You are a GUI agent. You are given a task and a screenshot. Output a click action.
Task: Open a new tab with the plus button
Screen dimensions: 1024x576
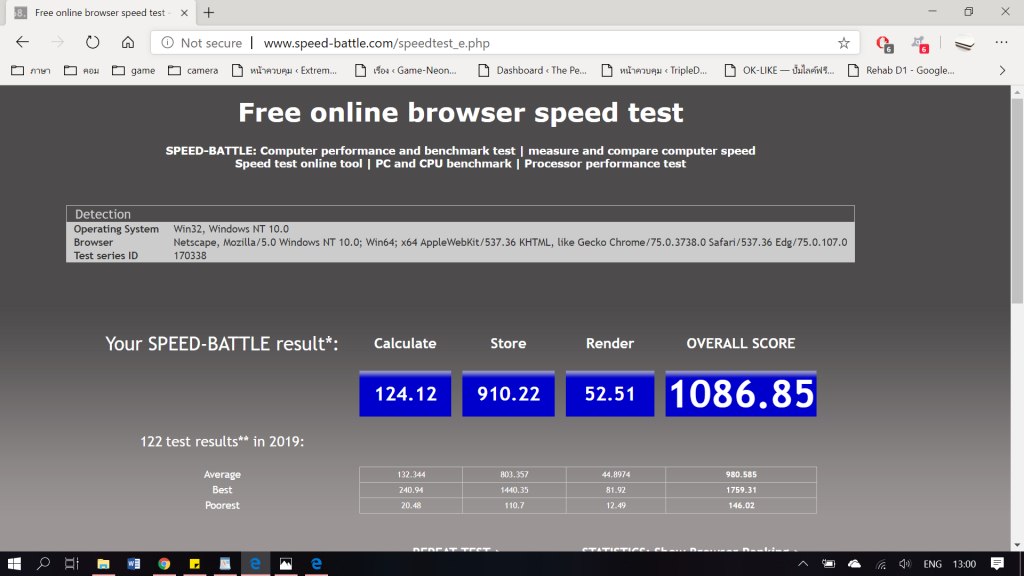(x=209, y=12)
